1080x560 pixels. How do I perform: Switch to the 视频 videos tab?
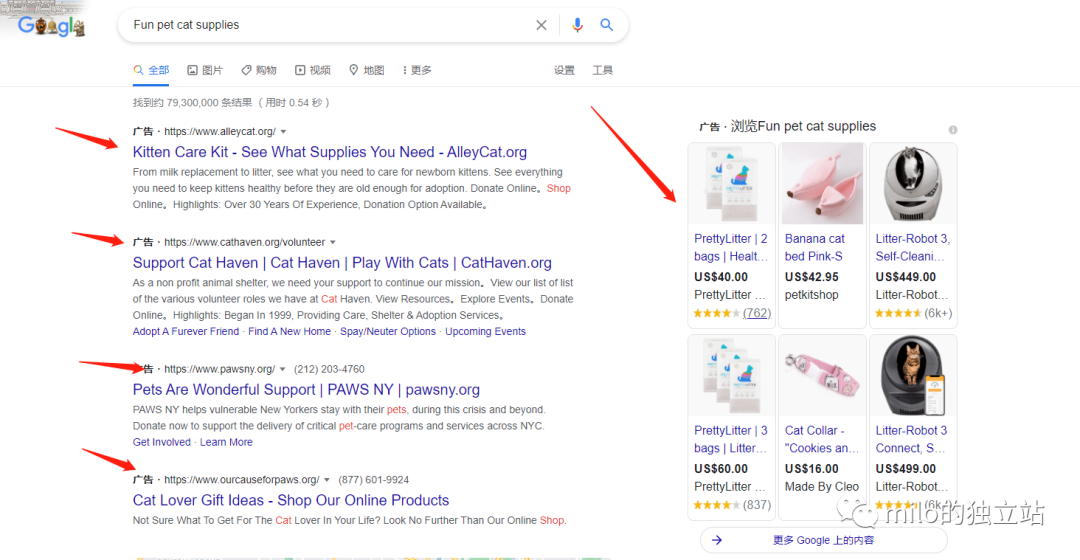click(x=313, y=70)
